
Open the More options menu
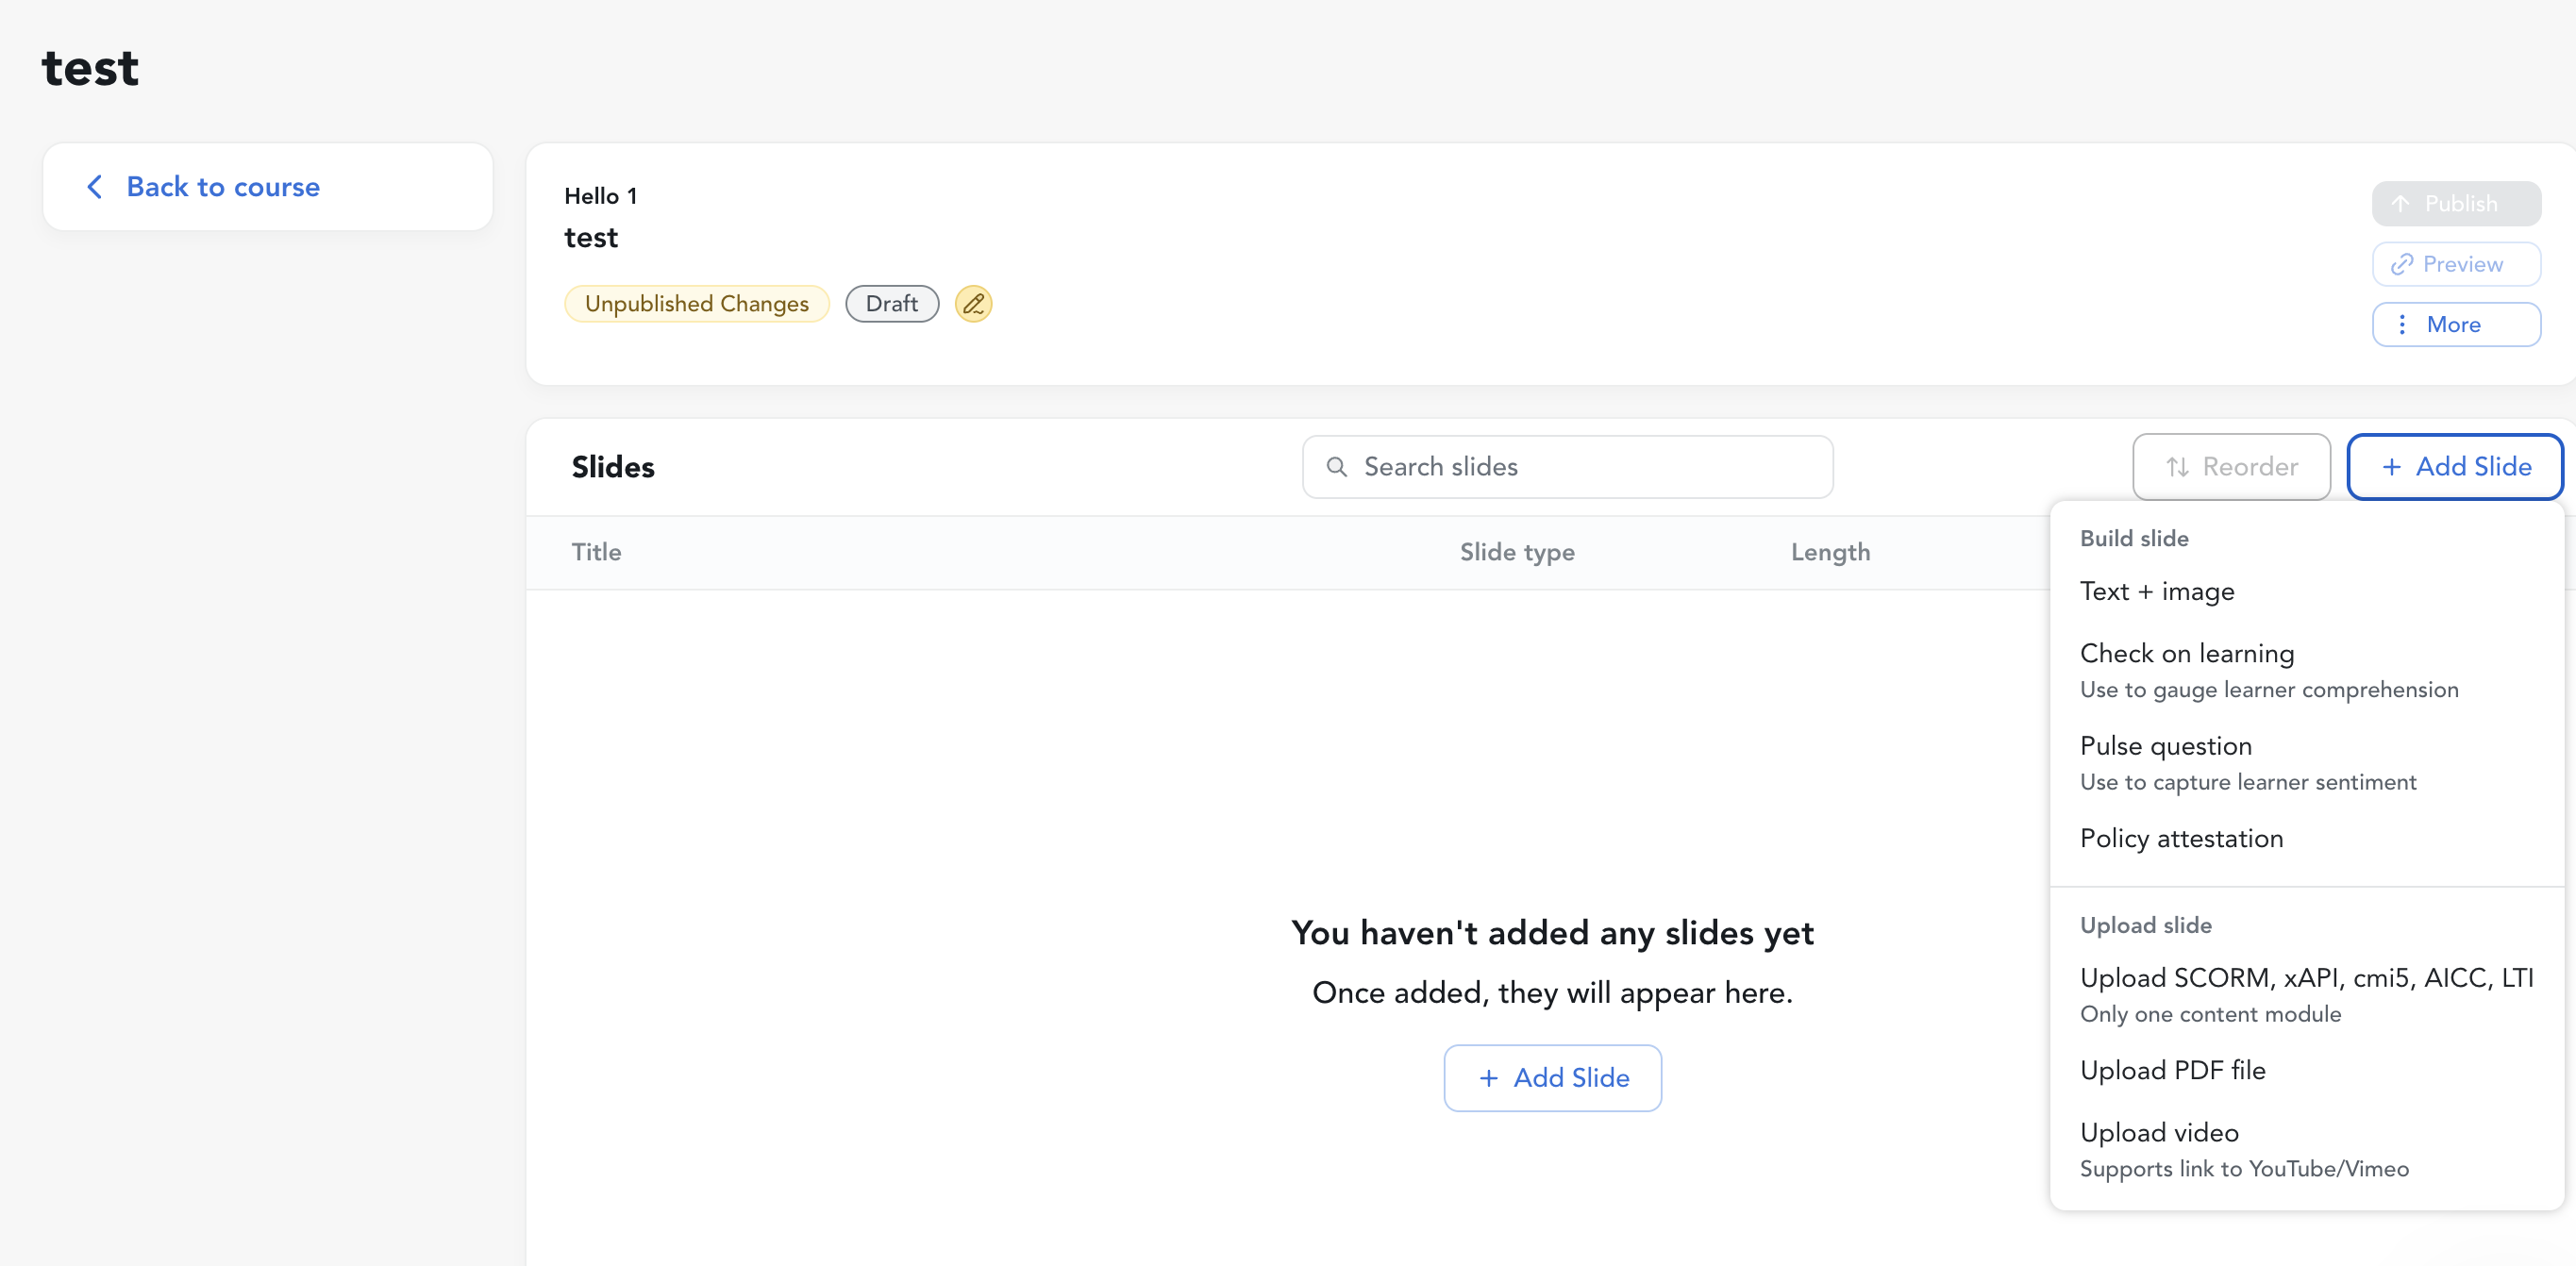click(2456, 325)
